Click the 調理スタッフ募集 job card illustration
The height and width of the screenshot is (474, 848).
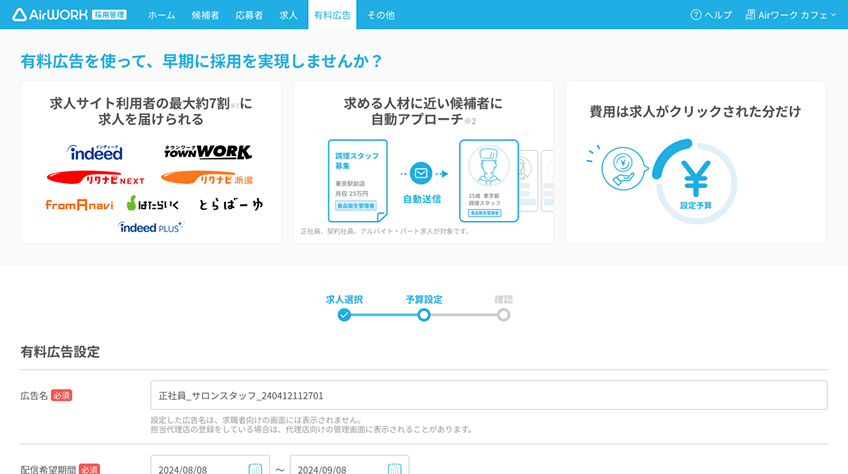pos(357,180)
